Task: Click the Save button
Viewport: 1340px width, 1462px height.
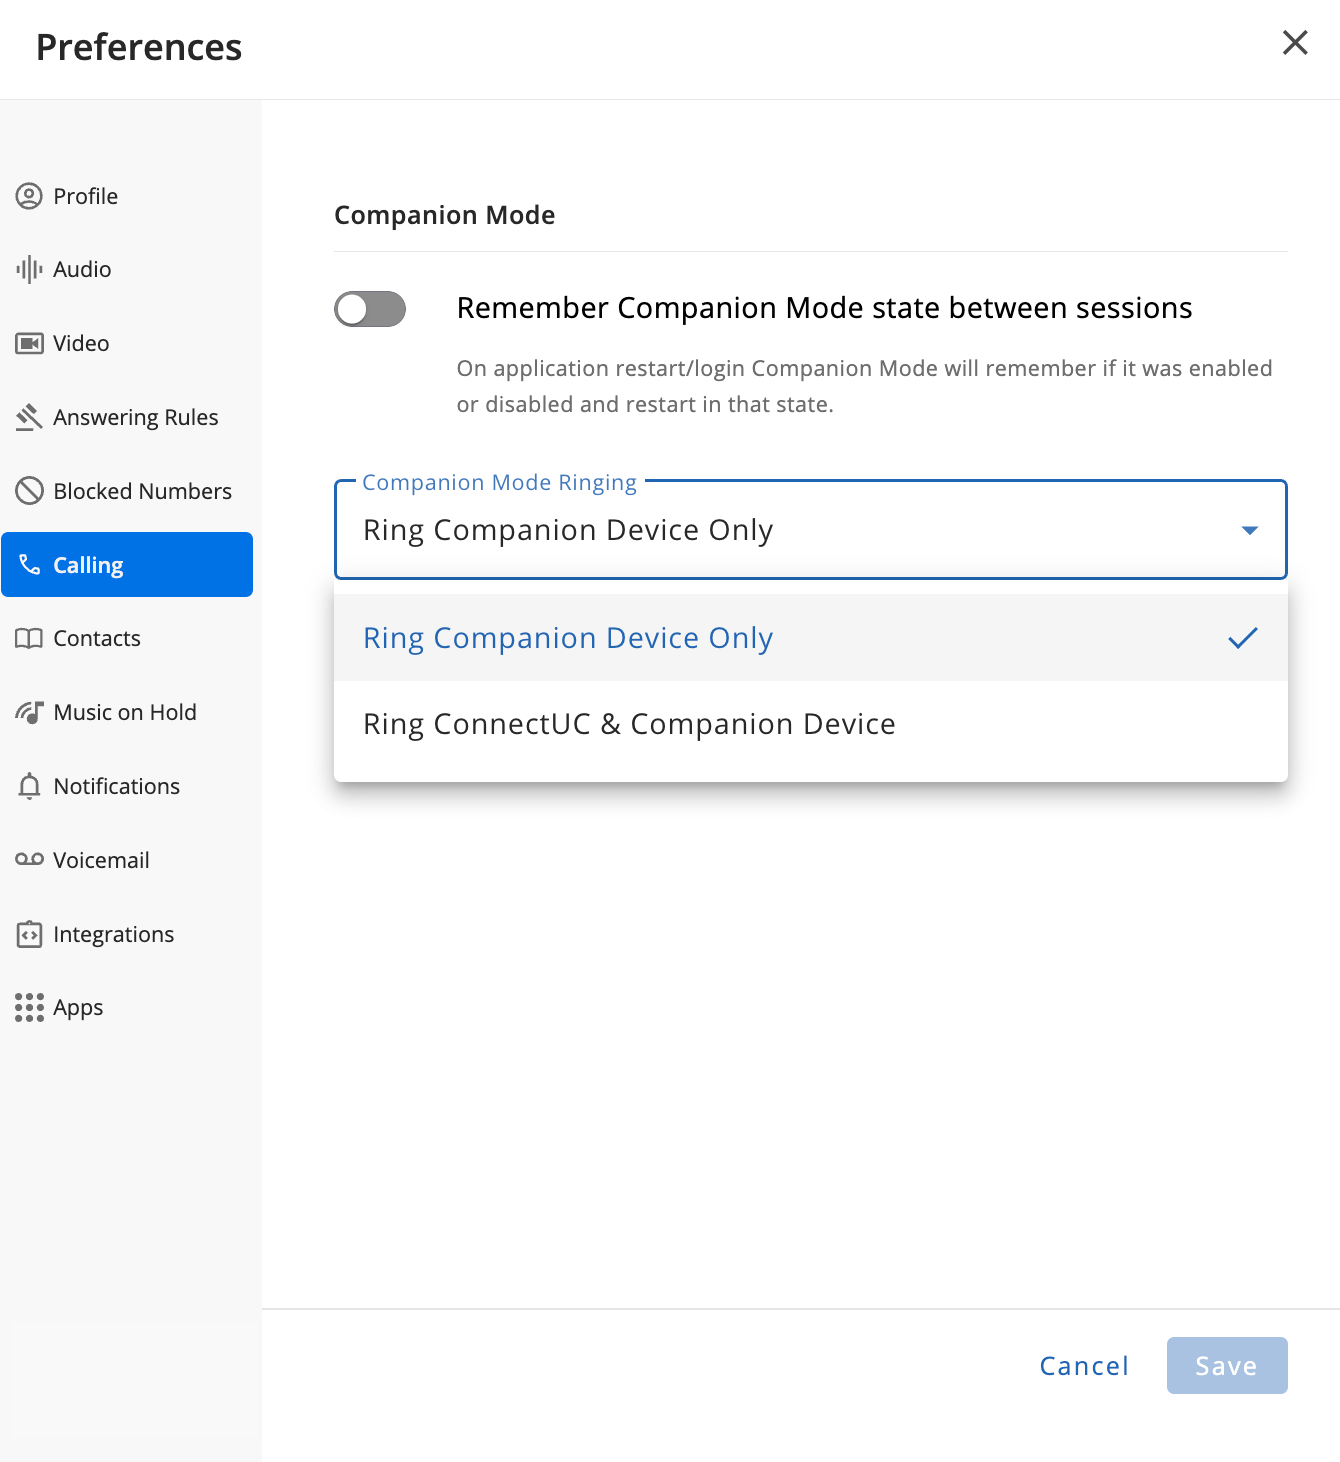Action: pyautogui.click(x=1227, y=1366)
